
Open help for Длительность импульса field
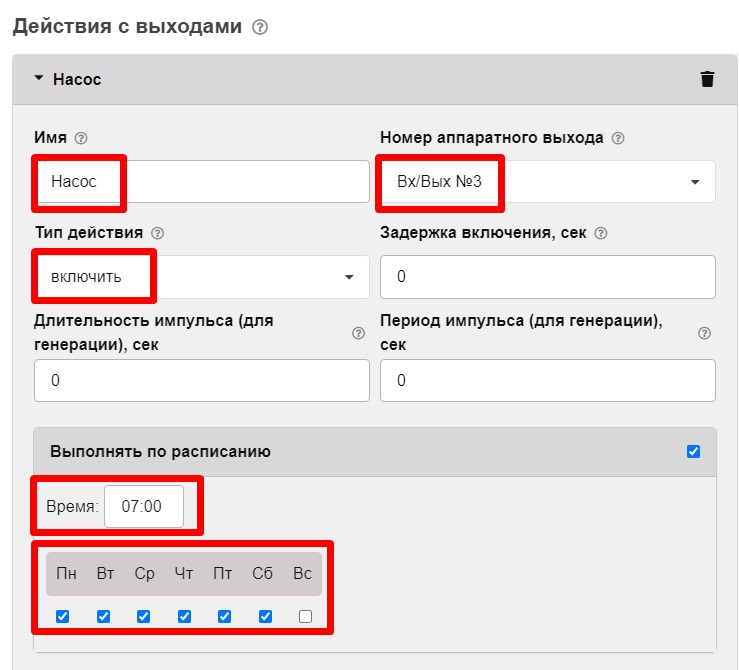[358, 333]
